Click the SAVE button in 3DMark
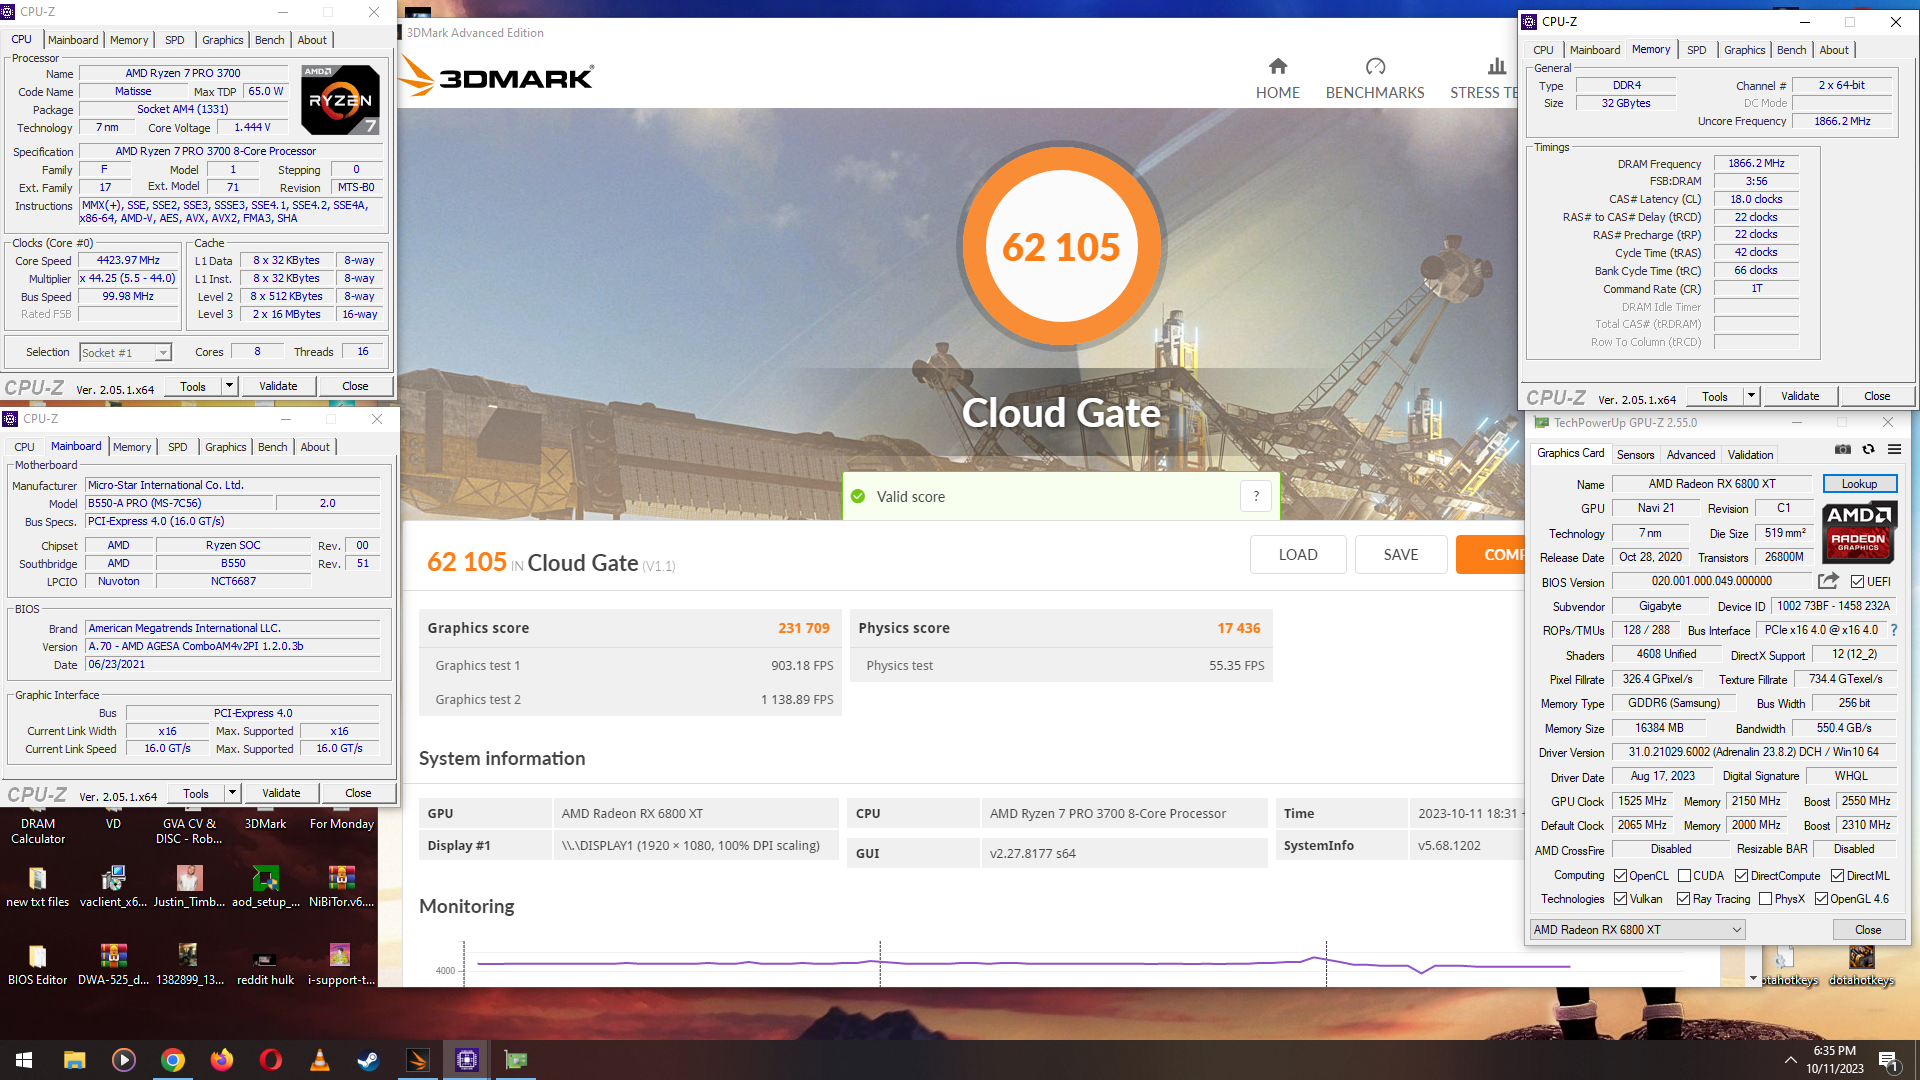This screenshot has width=1920, height=1080. pyautogui.click(x=1400, y=554)
